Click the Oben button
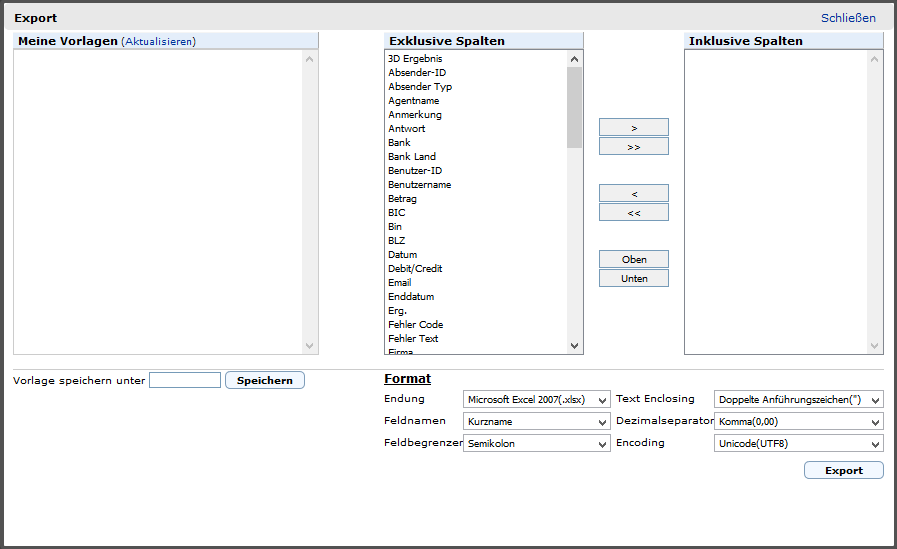 [x=633, y=259]
